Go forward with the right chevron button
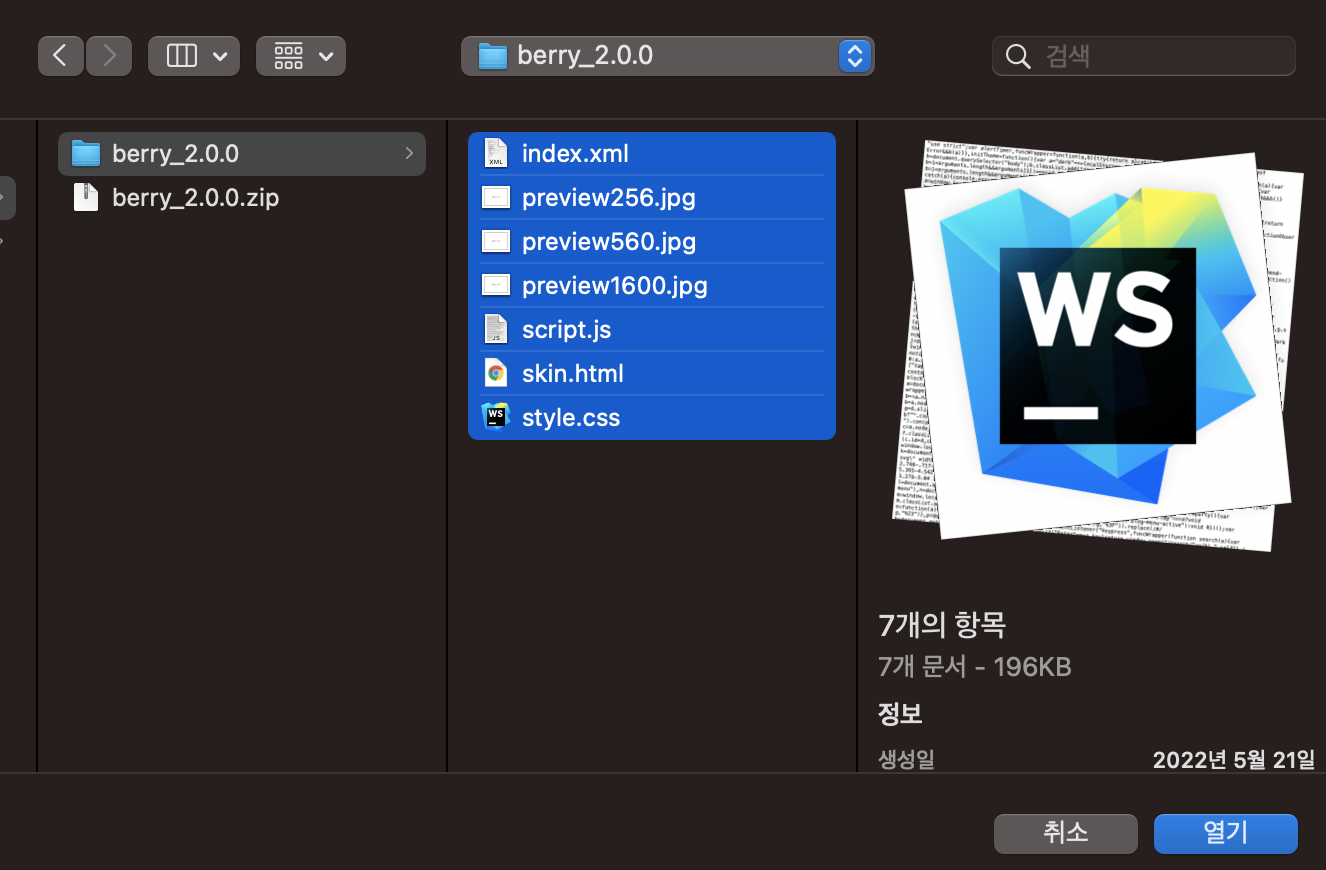Image resolution: width=1326 pixels, height=870 pixels. click(109, 56)
